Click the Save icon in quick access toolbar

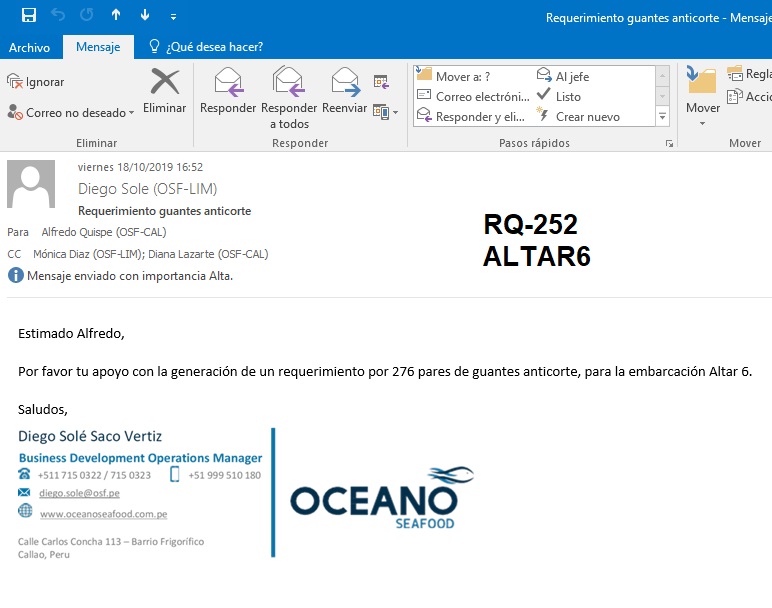pyautogui.click(x=29, y=15)
